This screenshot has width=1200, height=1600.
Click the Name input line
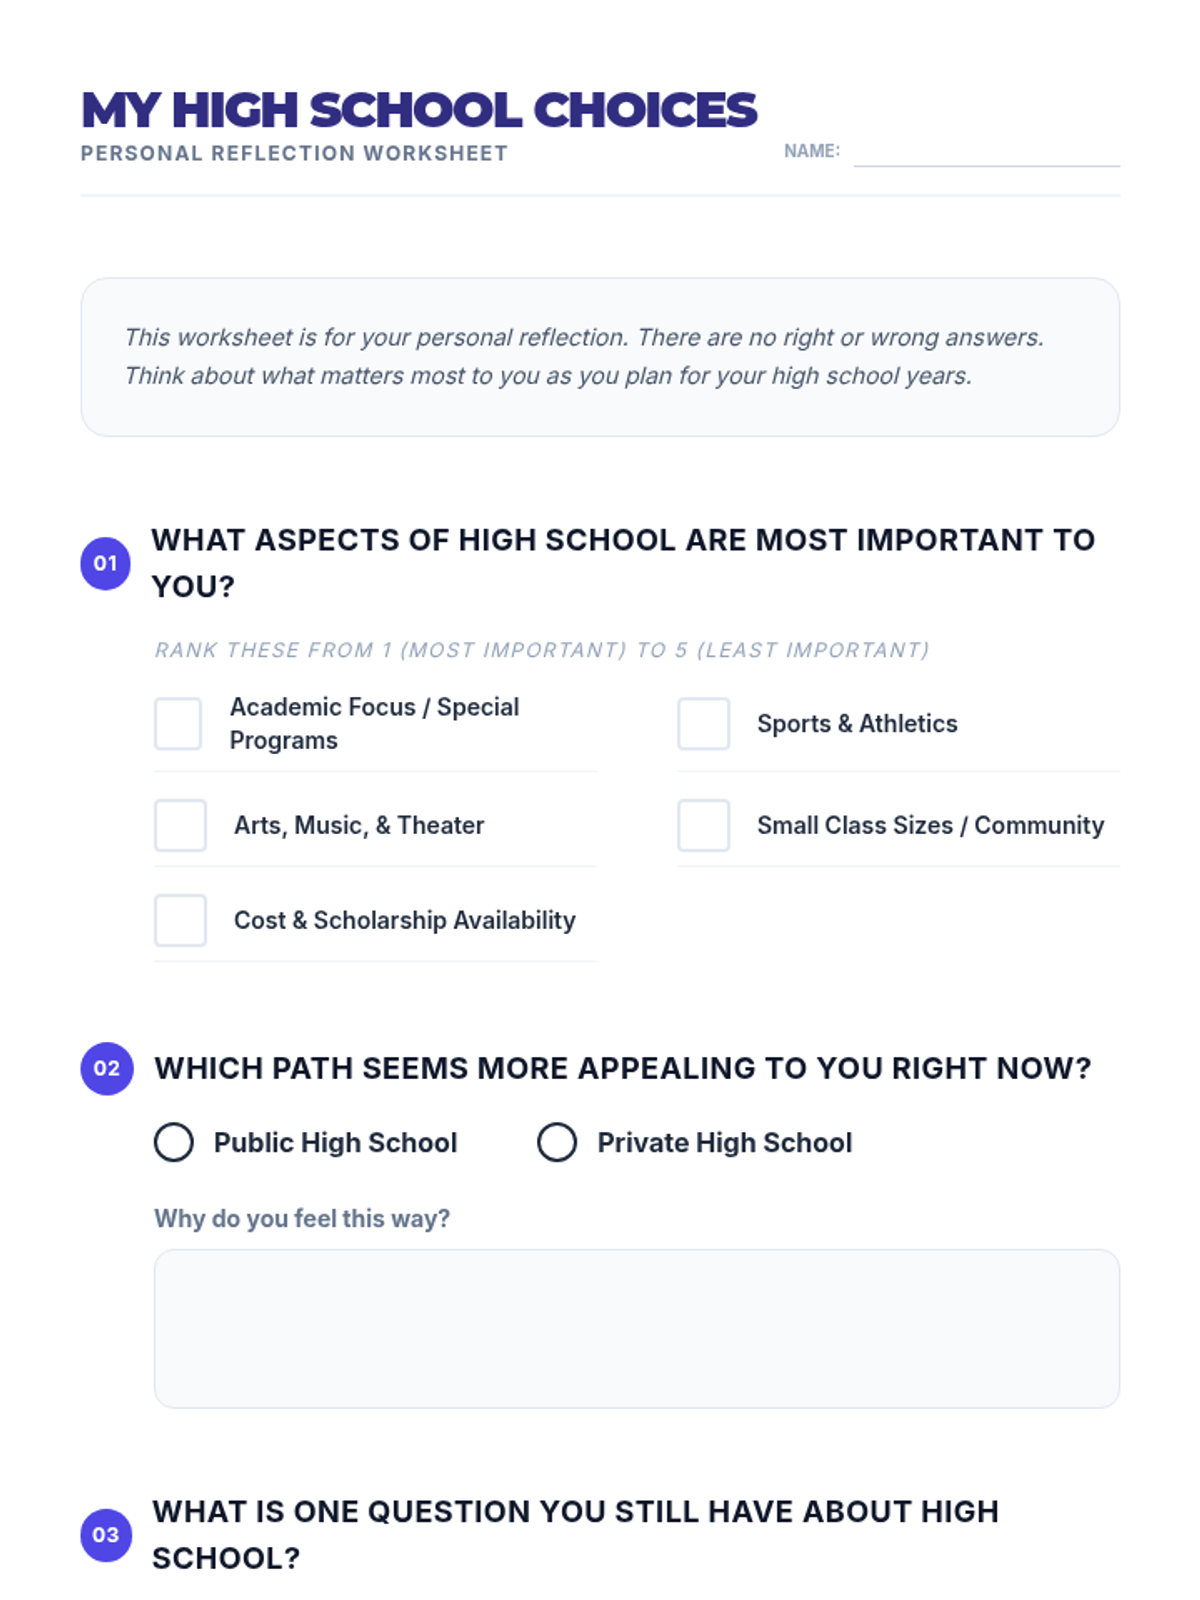point(986,153)
